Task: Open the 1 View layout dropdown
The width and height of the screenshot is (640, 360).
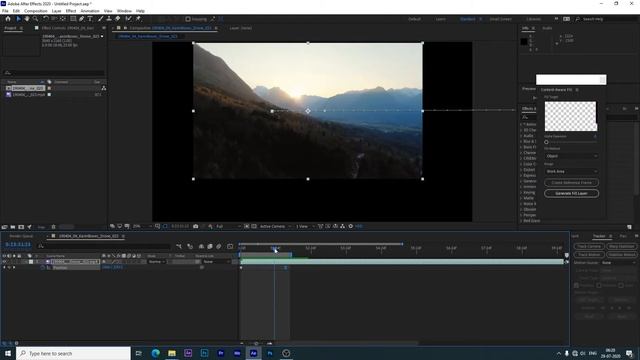Action: 305,226
